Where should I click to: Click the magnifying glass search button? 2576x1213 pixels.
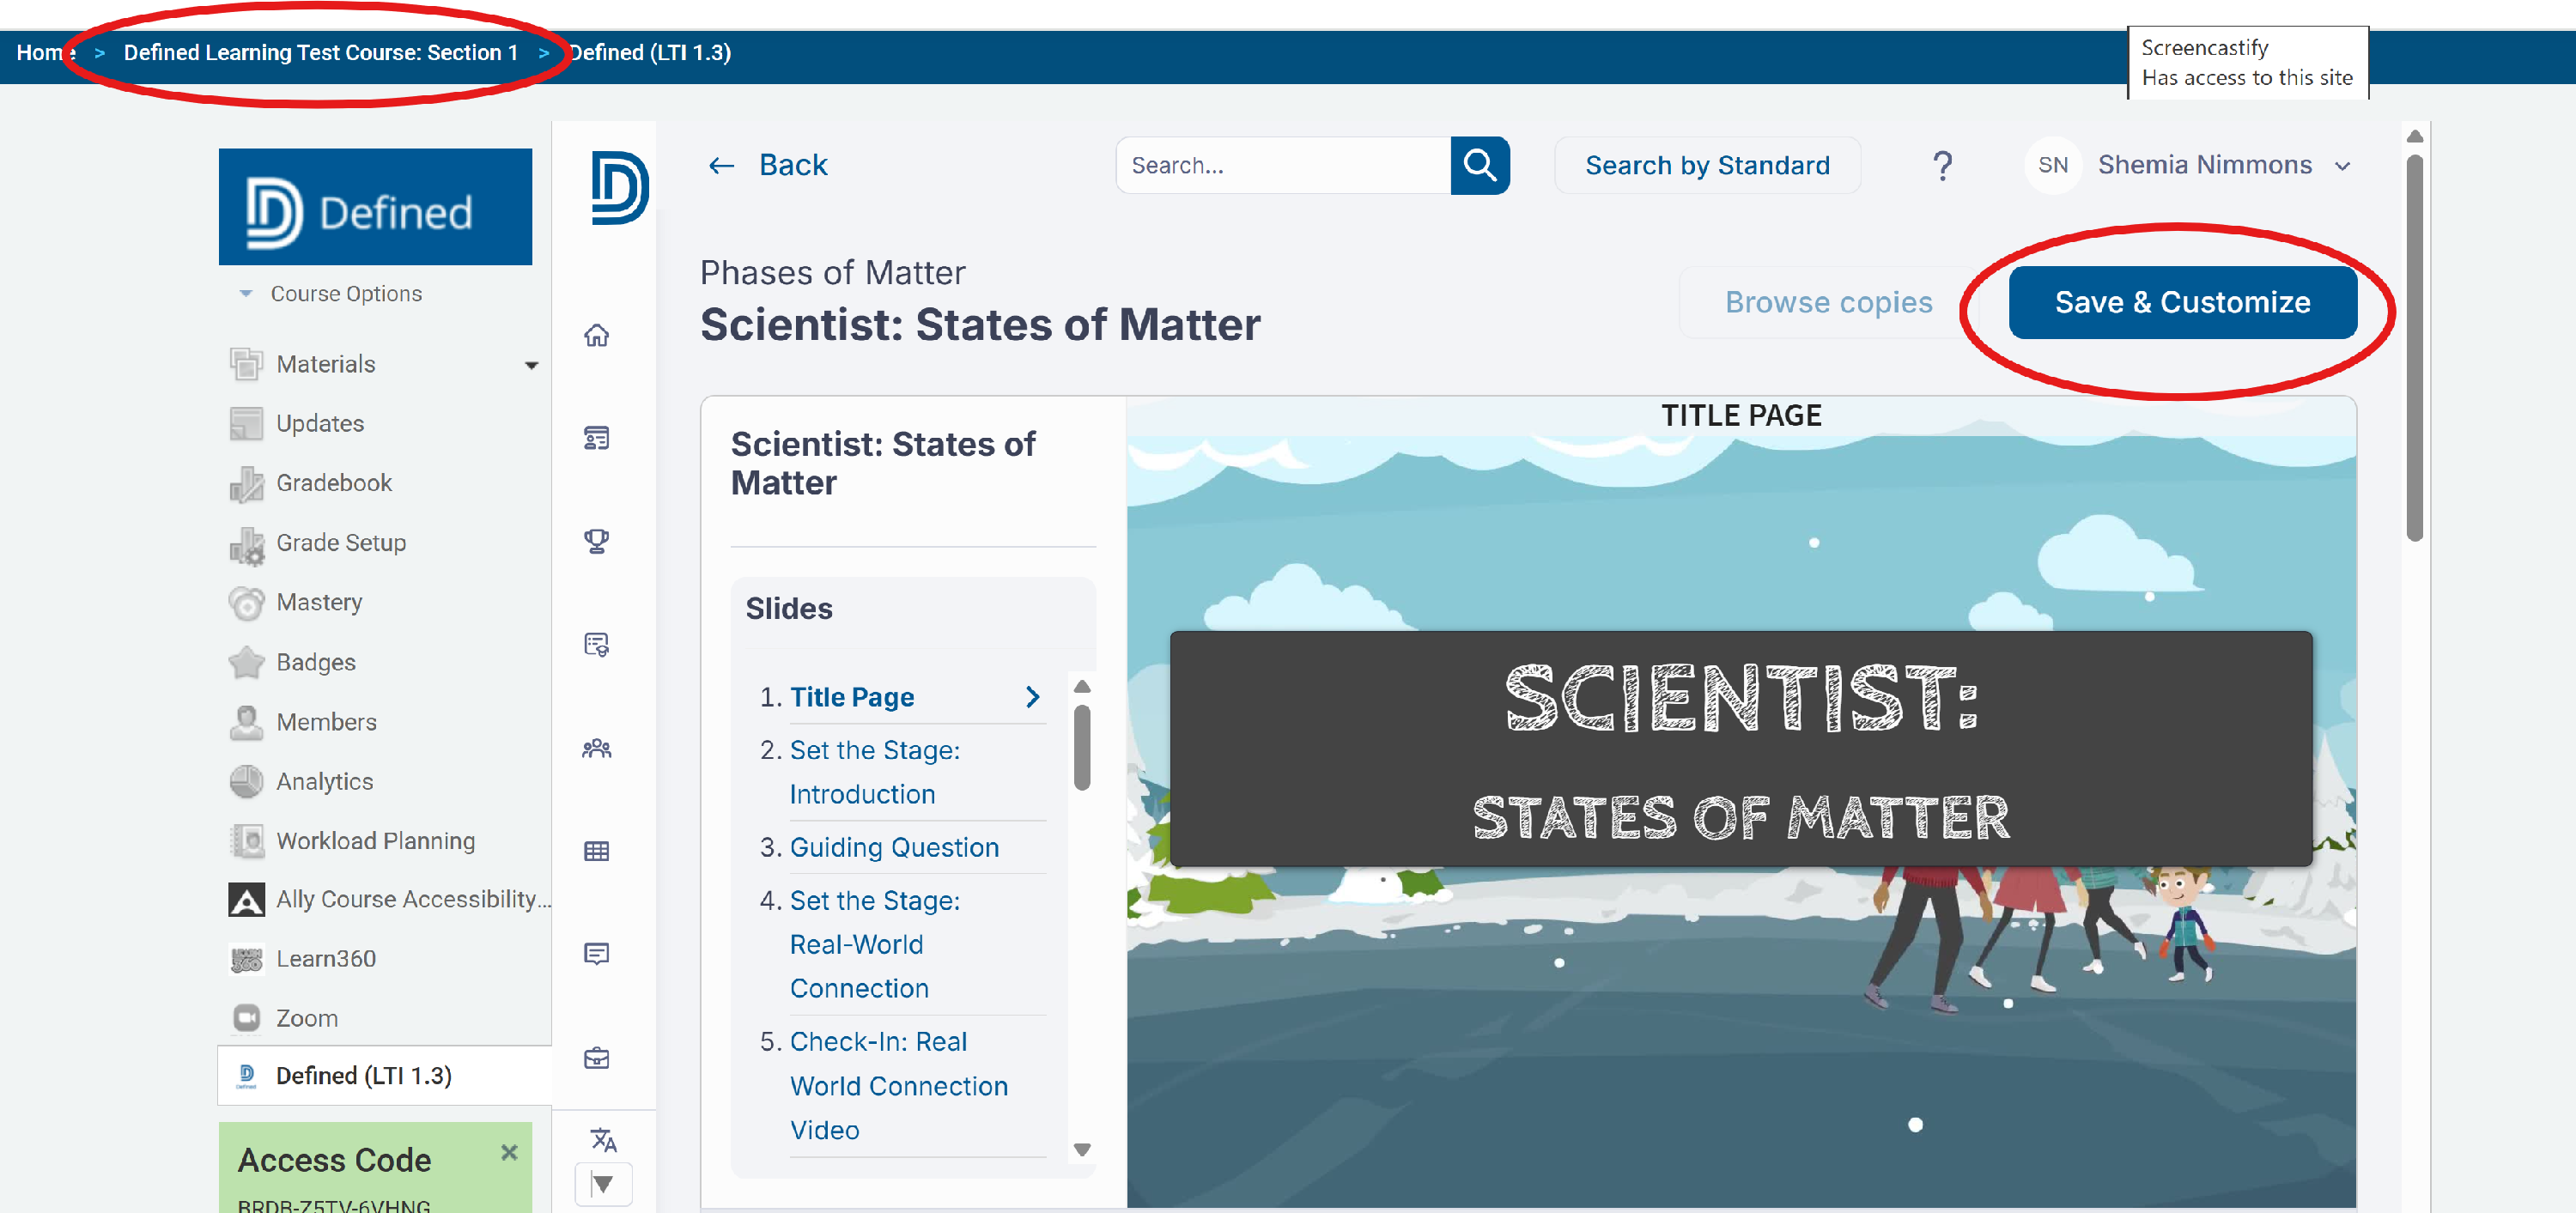tap(1480, 165)
